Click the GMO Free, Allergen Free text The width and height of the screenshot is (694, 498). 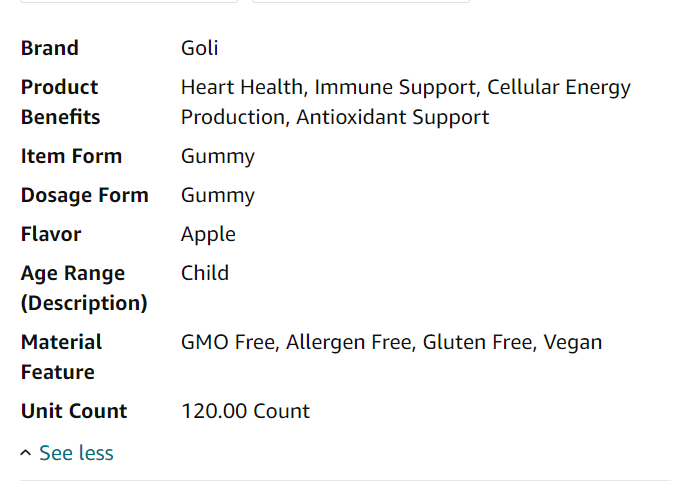pos(298,342)
